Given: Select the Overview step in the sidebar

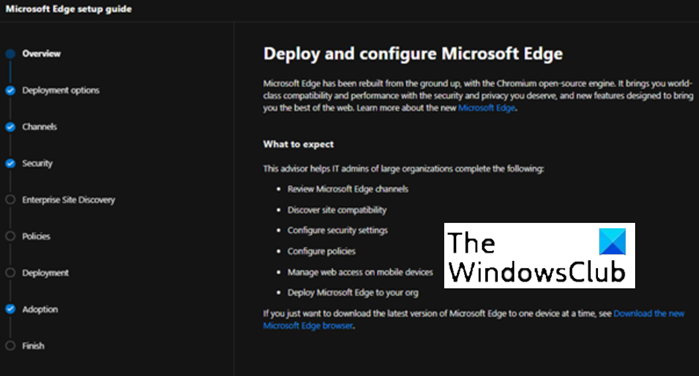Looking at the screenshot, I should (41, 54).
